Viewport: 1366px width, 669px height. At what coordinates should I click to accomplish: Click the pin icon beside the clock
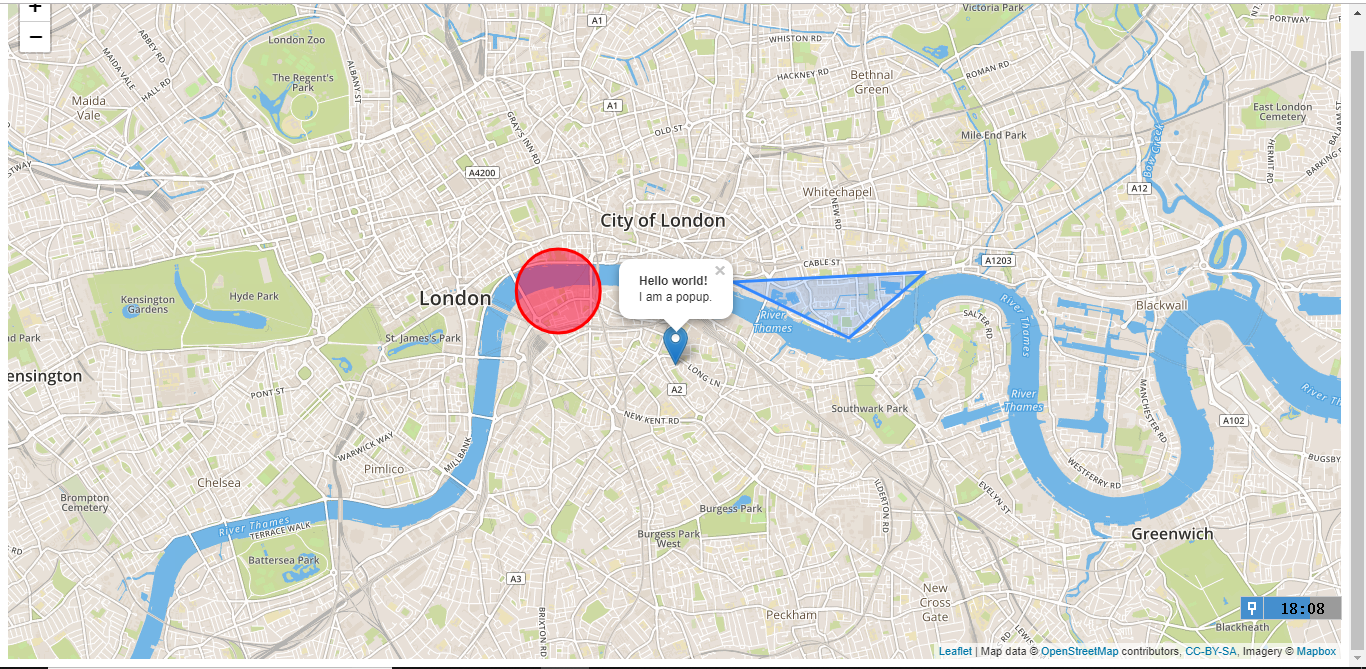coord(1252,608)
